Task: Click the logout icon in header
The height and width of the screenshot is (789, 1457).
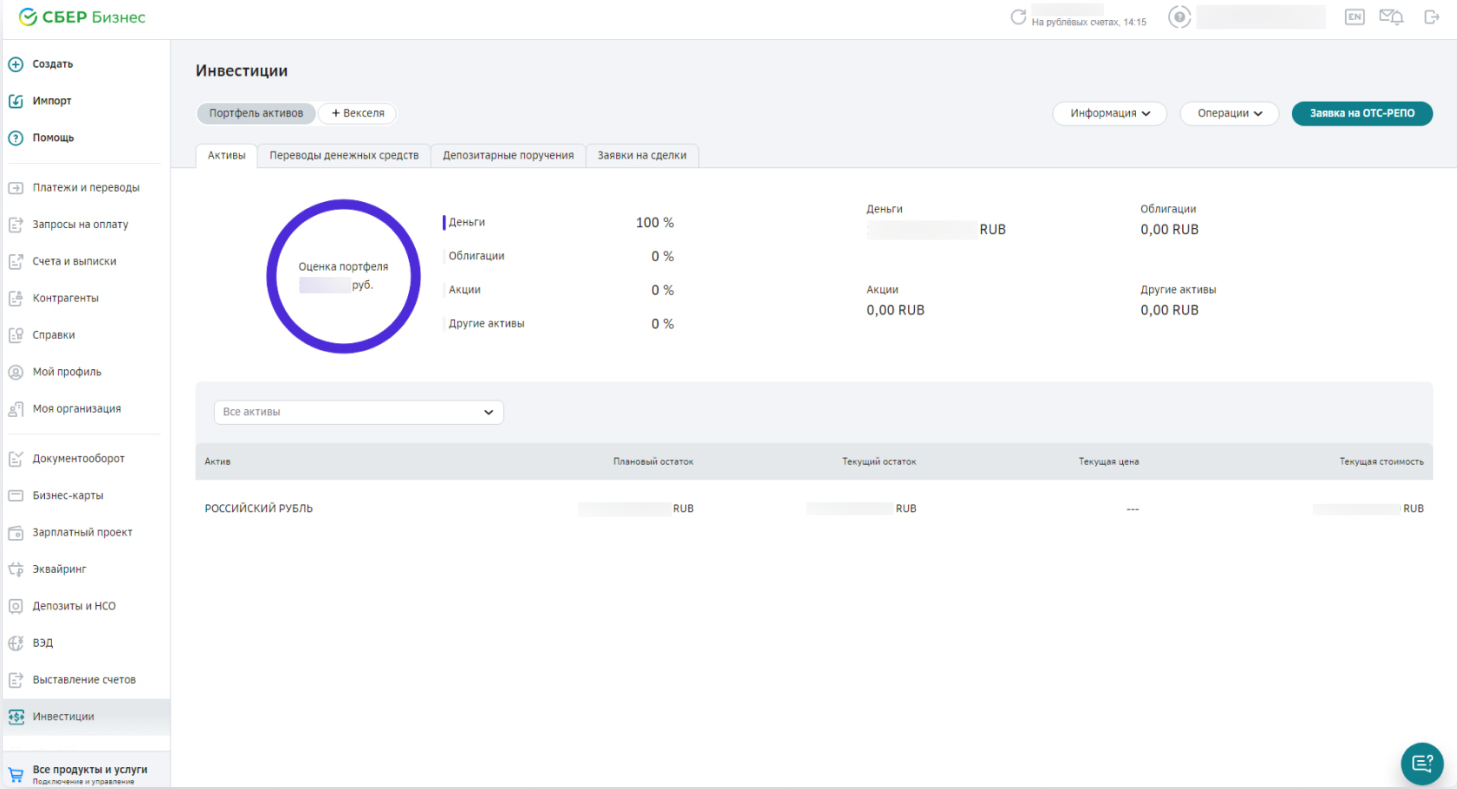Action: tap(1432, 17)
